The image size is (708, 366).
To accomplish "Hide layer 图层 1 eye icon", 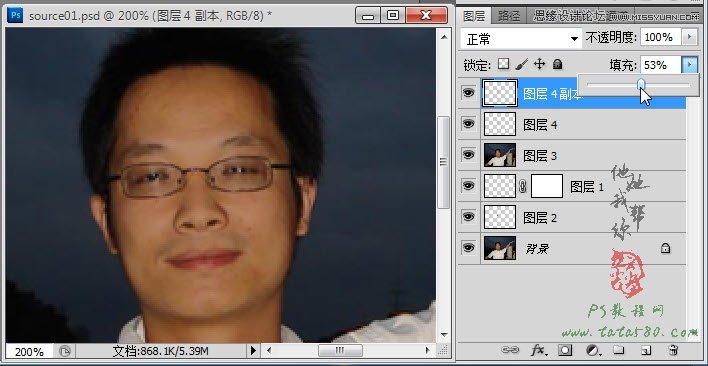I will [469, 185].
